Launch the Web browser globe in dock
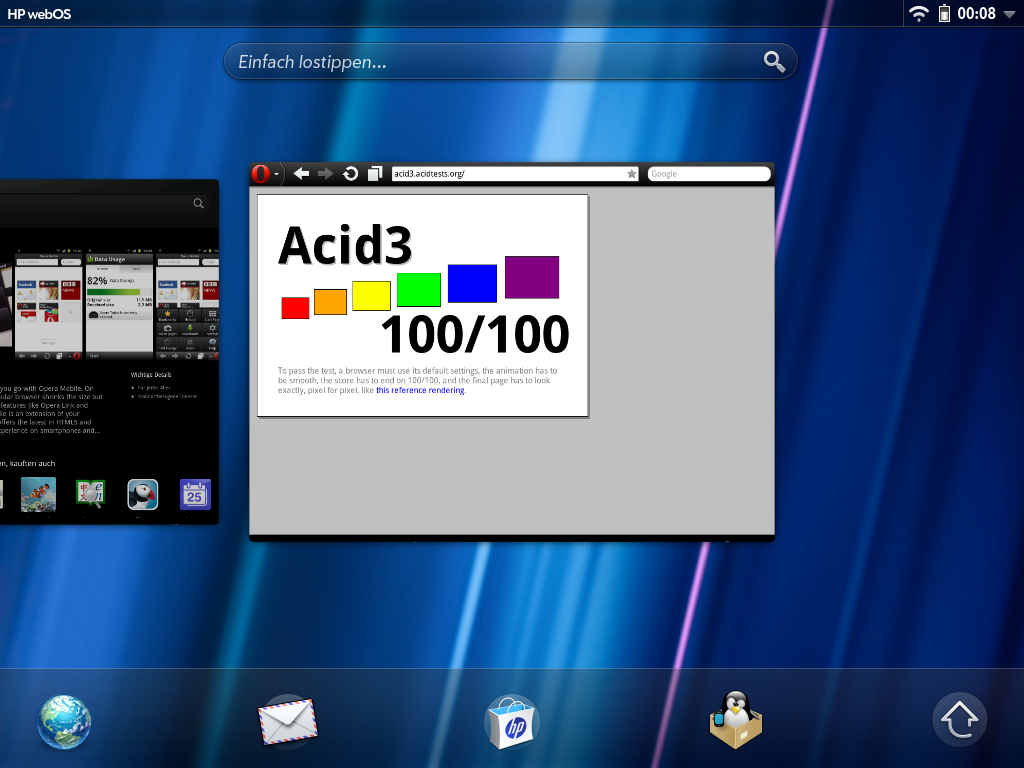 tap(63, 722)
